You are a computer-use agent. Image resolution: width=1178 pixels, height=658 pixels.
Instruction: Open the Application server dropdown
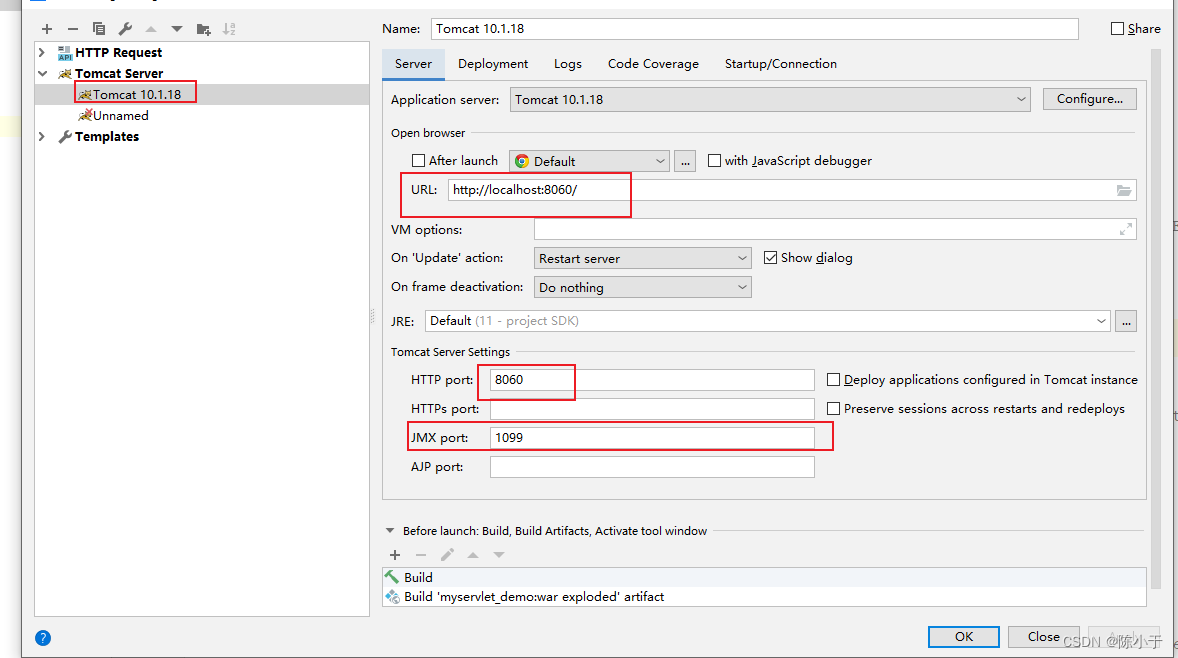(1021, 99)
